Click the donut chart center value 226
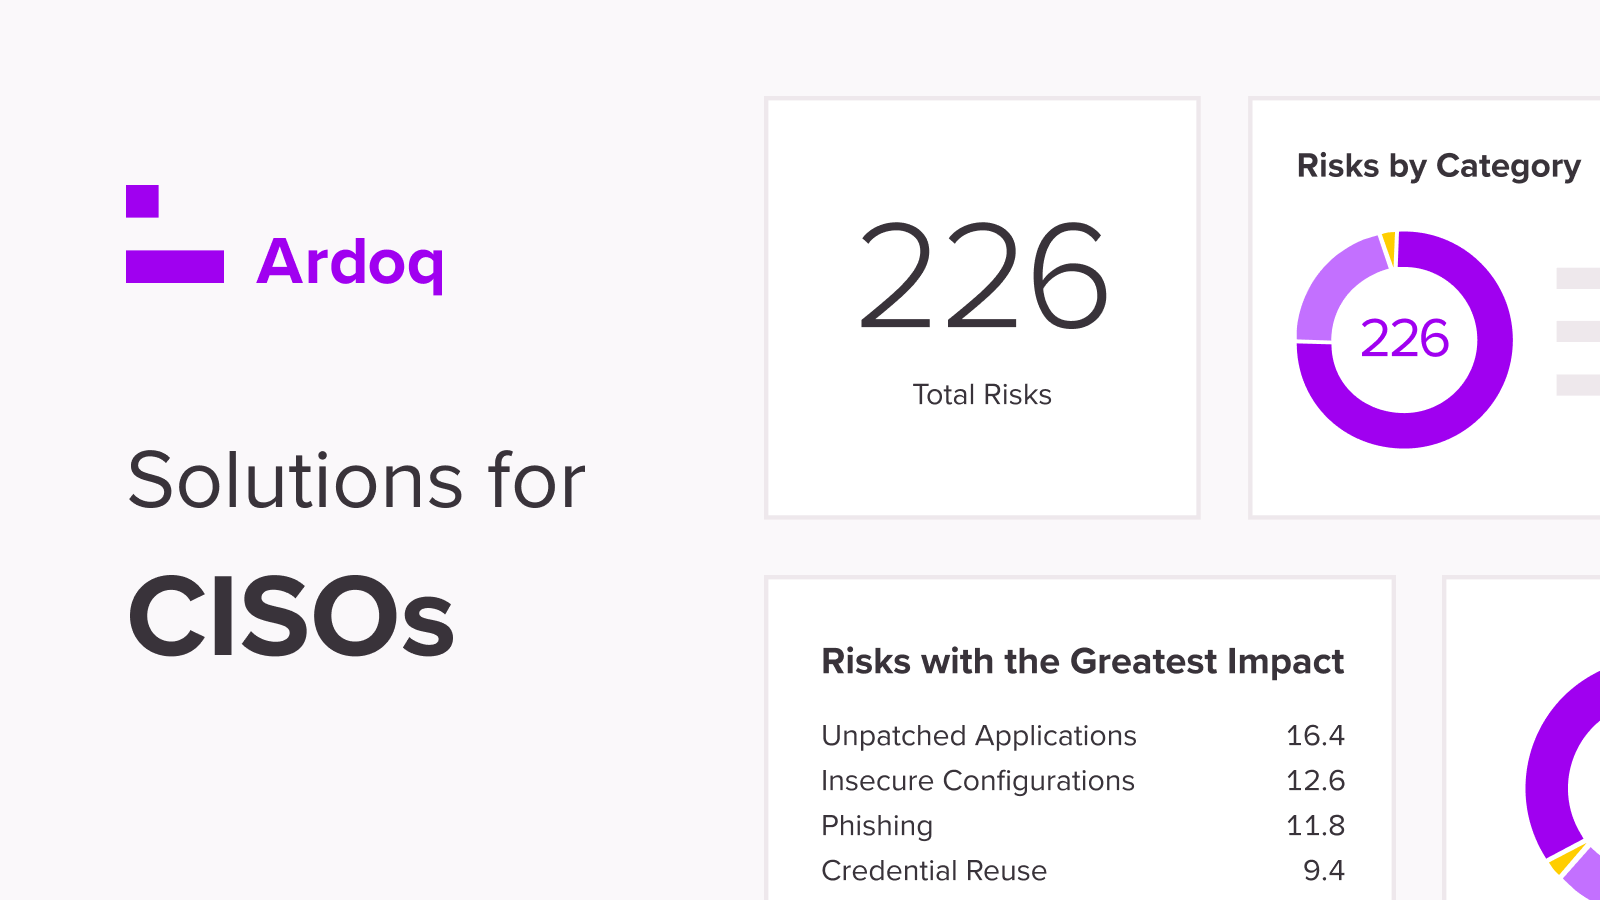This screenshot has width=1600, height=900. 1404,339
